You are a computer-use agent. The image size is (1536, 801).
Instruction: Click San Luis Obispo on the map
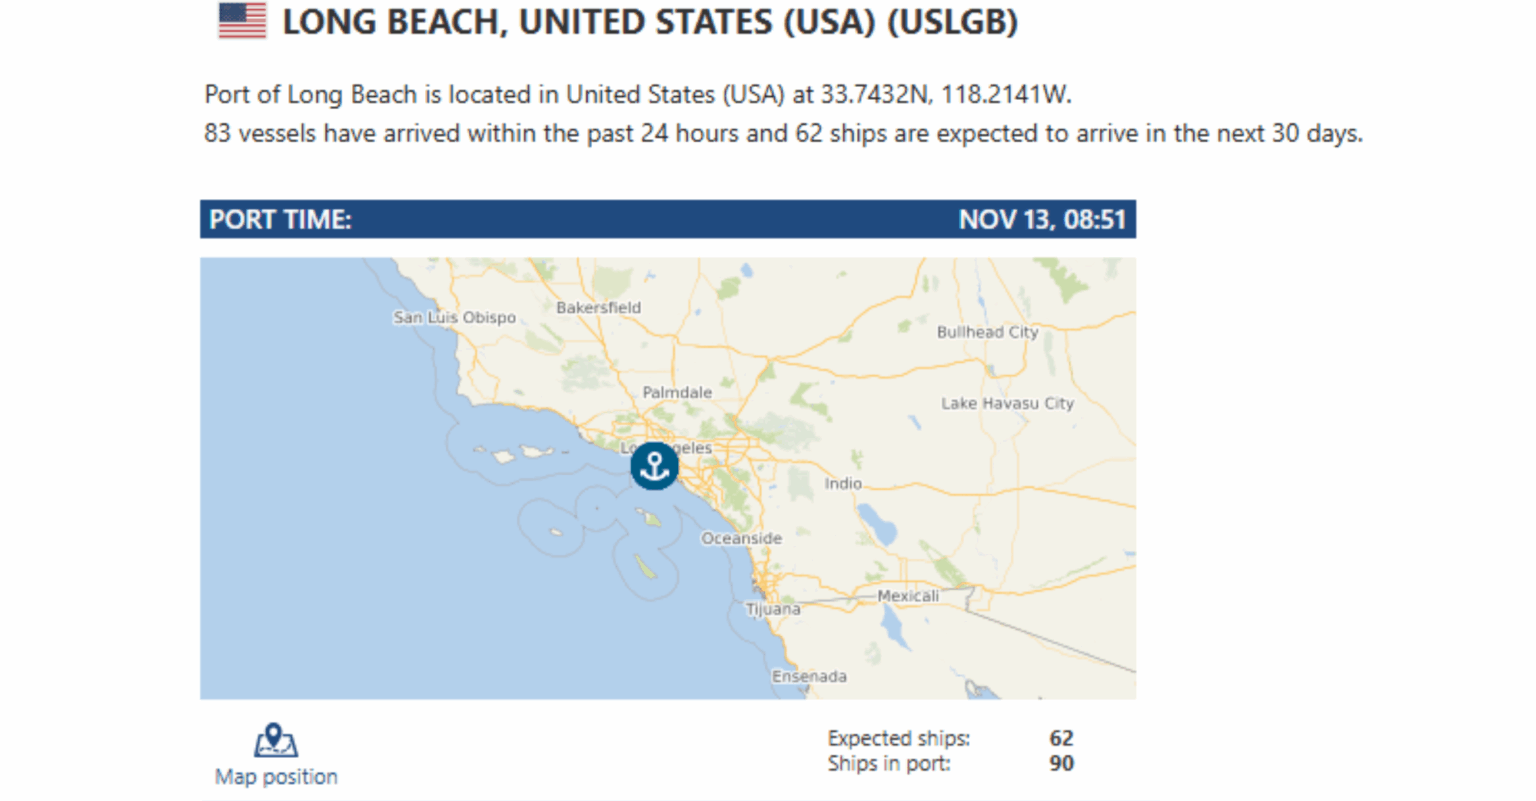click(x=455, y=318)
